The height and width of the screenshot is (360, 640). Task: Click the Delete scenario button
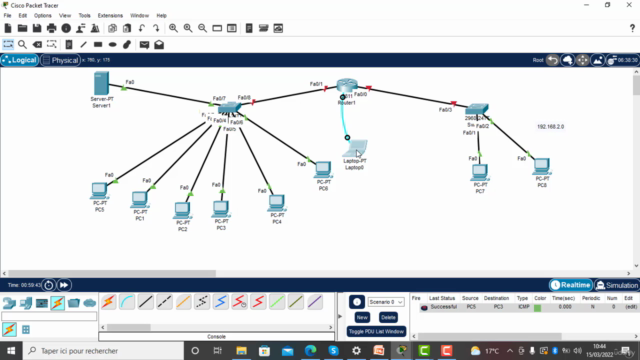click(388, 317)
